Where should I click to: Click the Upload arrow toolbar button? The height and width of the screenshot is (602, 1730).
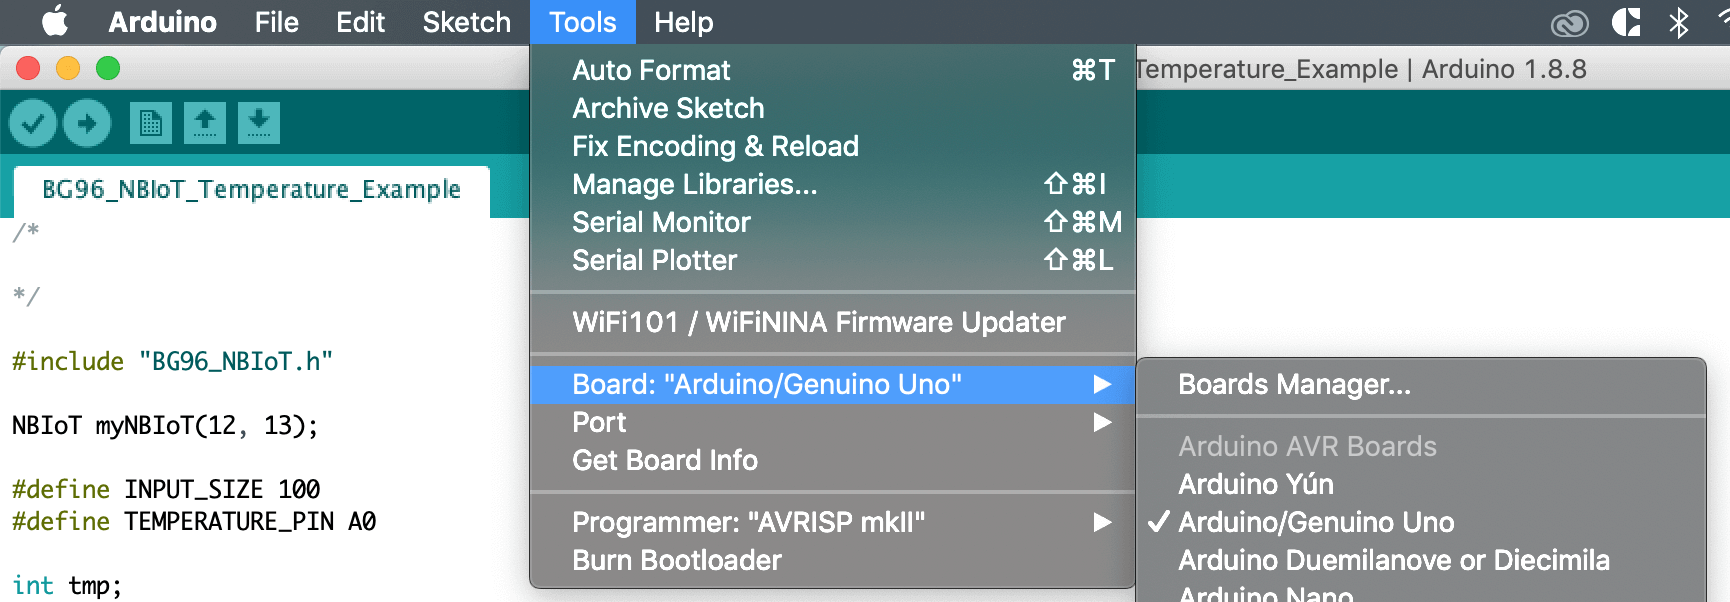87,123
